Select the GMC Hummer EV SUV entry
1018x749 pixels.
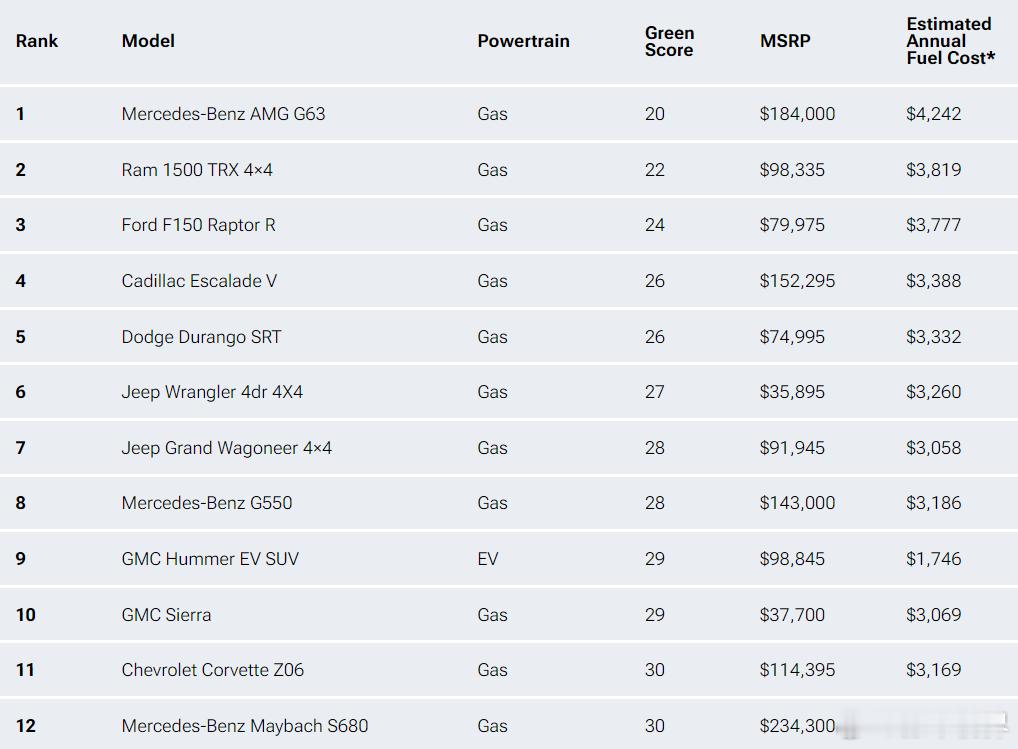coord(210,559)
